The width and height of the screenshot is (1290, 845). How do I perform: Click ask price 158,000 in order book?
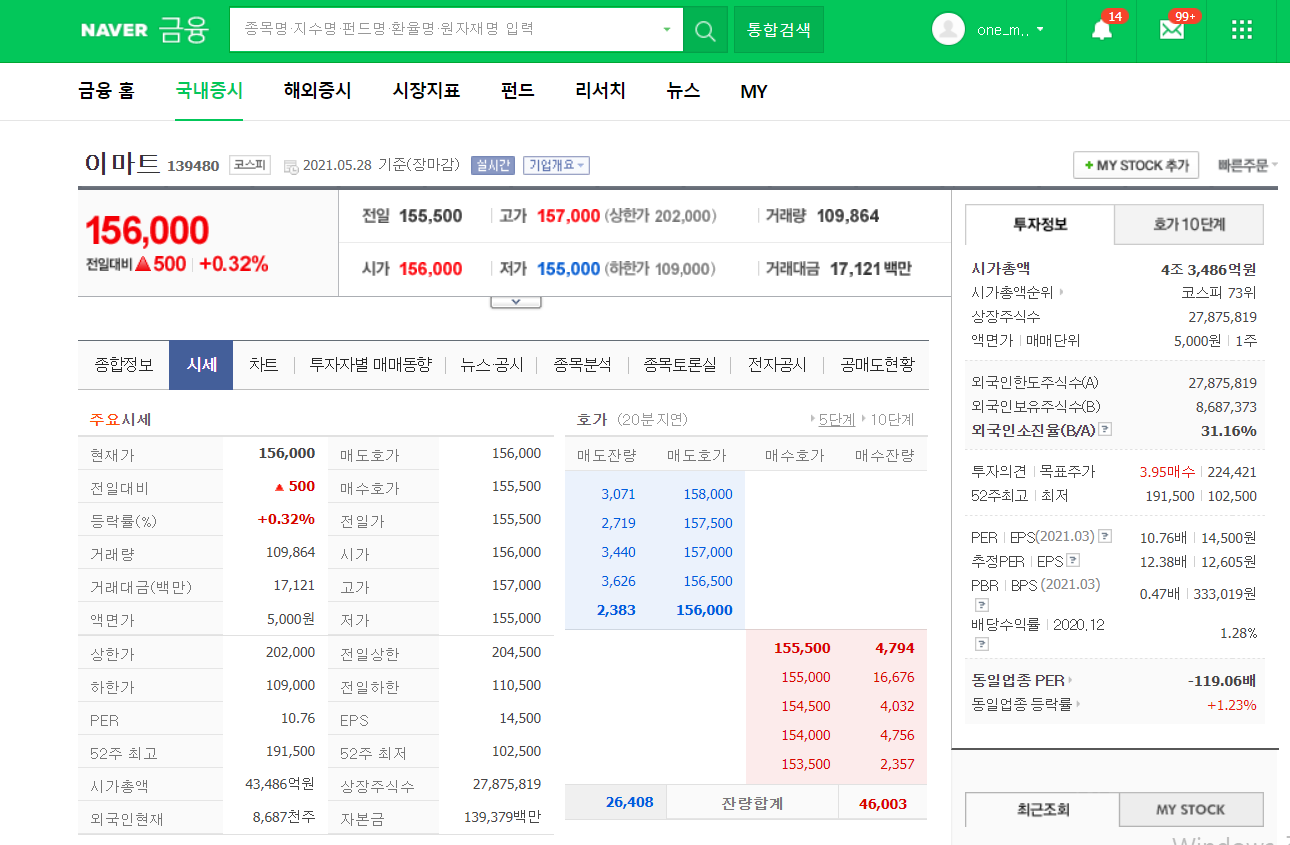[x=708, y=494]
